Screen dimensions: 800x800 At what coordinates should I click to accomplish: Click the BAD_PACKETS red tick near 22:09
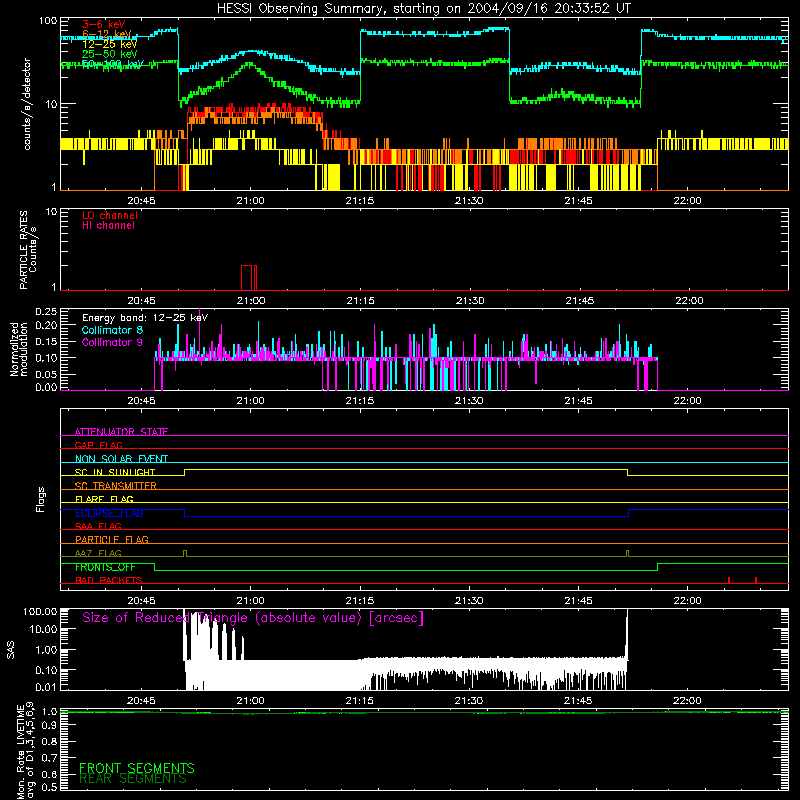(756, 580)
